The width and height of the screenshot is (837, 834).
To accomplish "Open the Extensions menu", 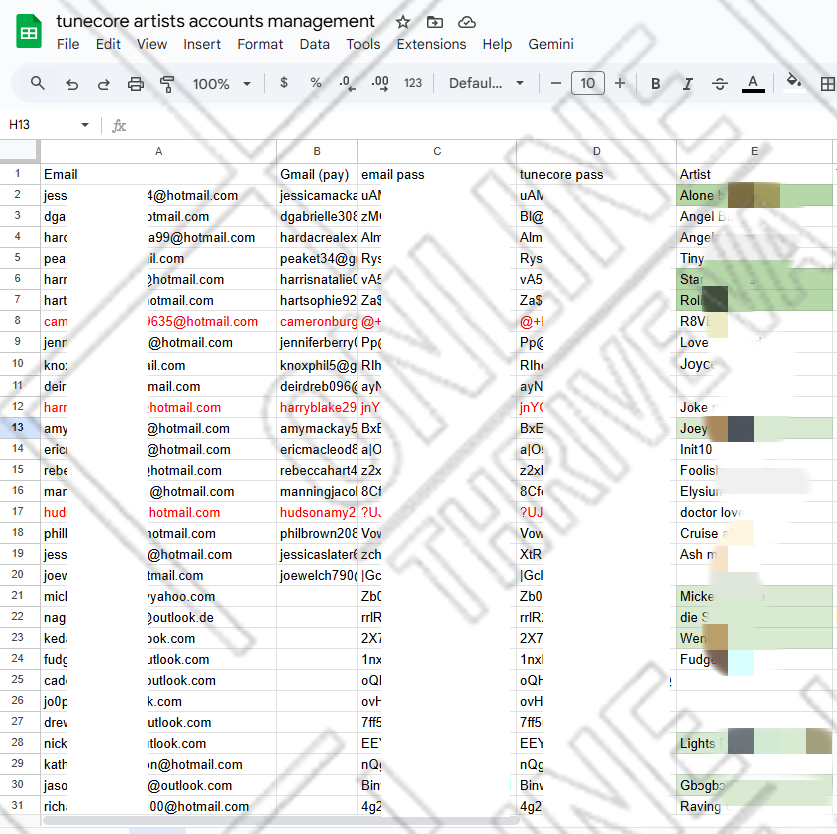I will click(x=431, y=44).
